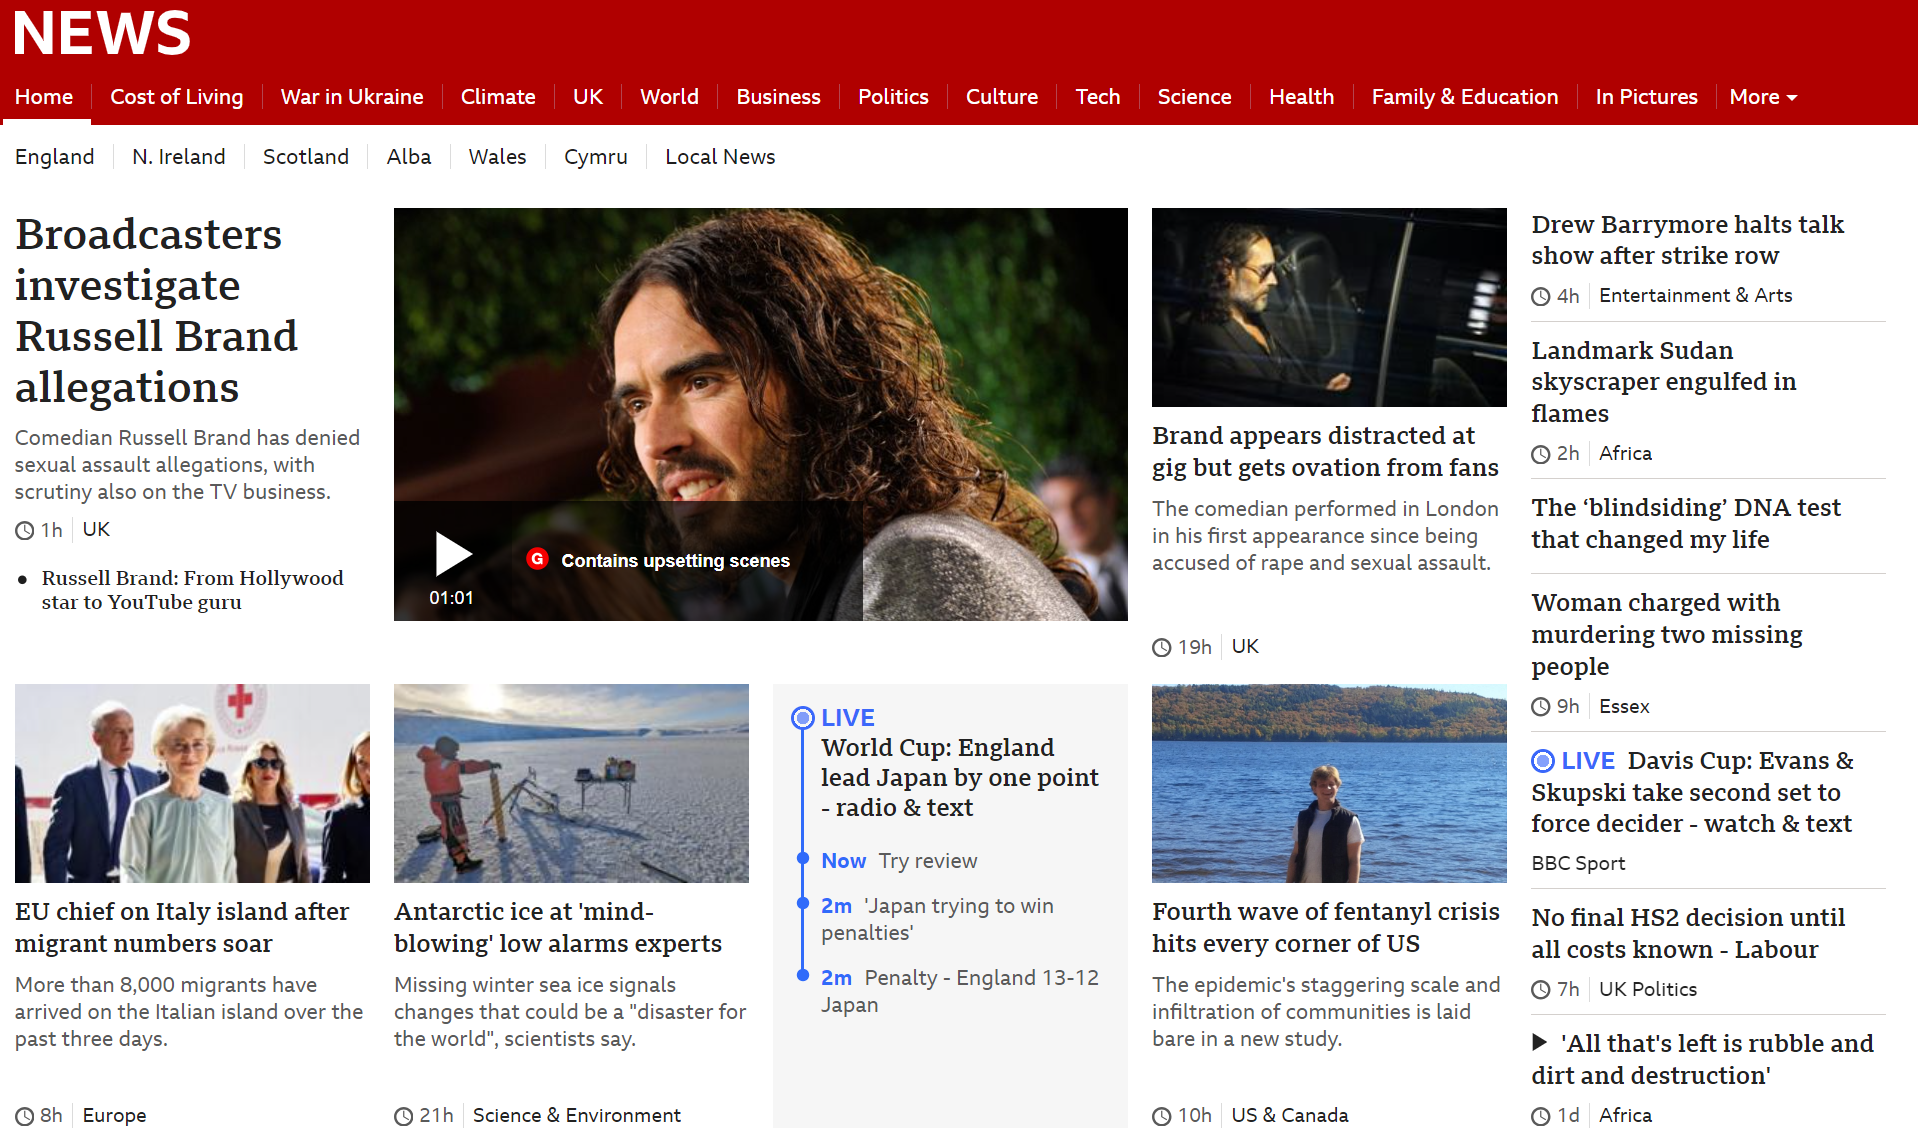This screenshot has height=1141, width=1918.
Task: Select the Scotland regional link
Action: click(x=306, y=157)
